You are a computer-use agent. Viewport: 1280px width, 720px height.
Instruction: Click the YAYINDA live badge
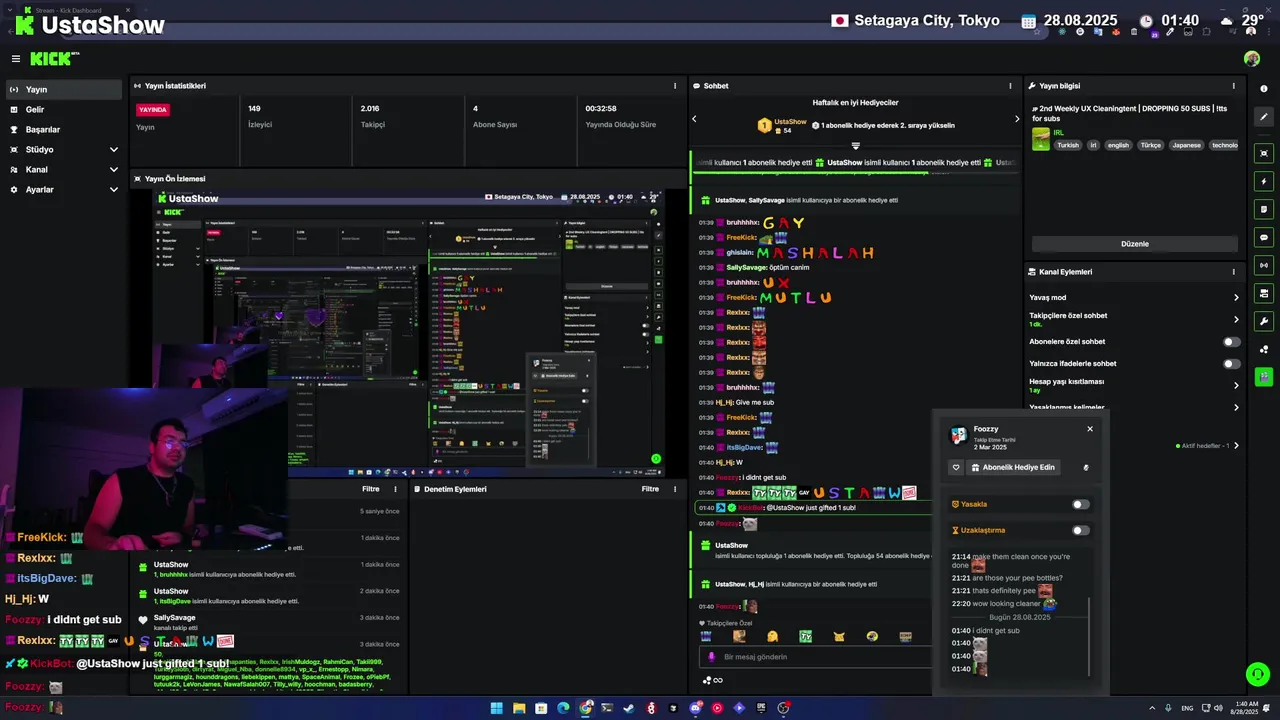click(153, 110)
